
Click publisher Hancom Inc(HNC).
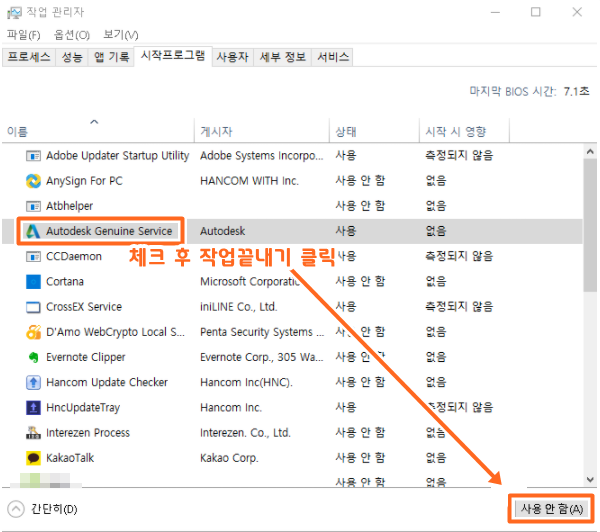pyautogui.click(x=246, y=382)
